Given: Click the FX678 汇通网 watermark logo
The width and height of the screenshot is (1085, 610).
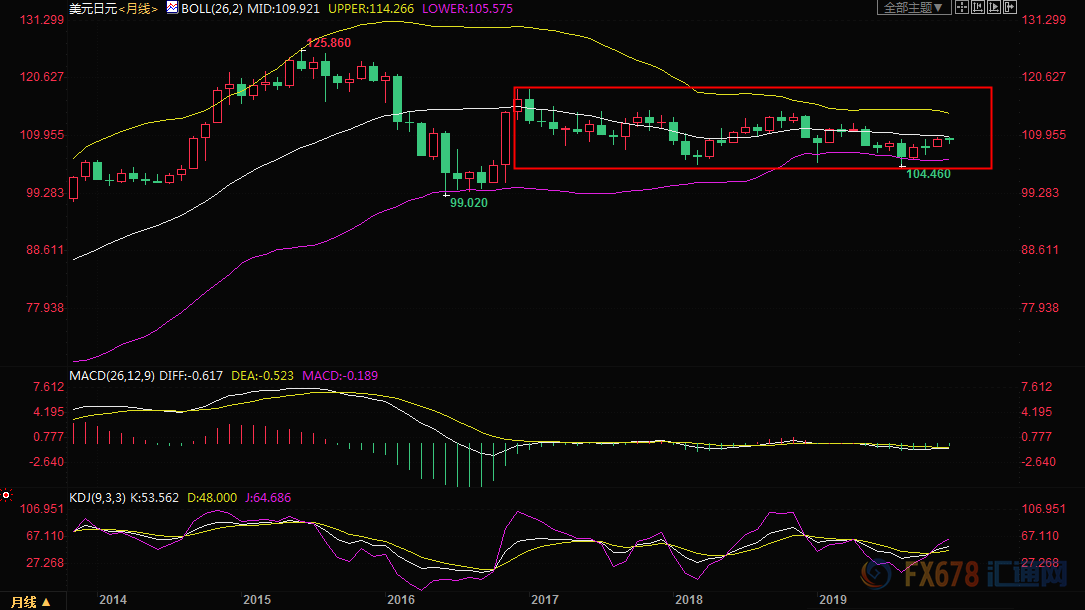Looking at the screenshot, I should pos(970,579).
